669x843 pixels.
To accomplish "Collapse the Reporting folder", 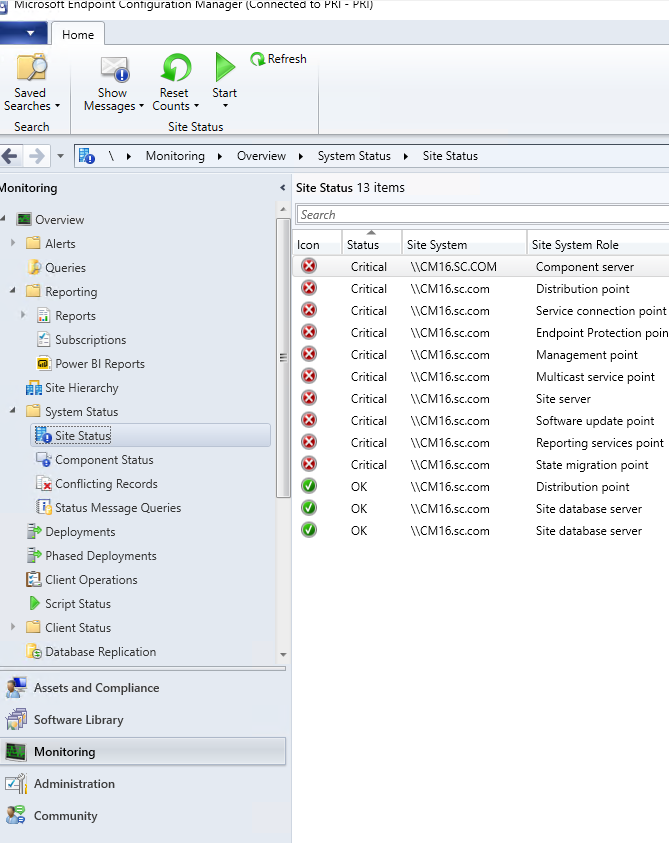I will [x=13, y=290].
